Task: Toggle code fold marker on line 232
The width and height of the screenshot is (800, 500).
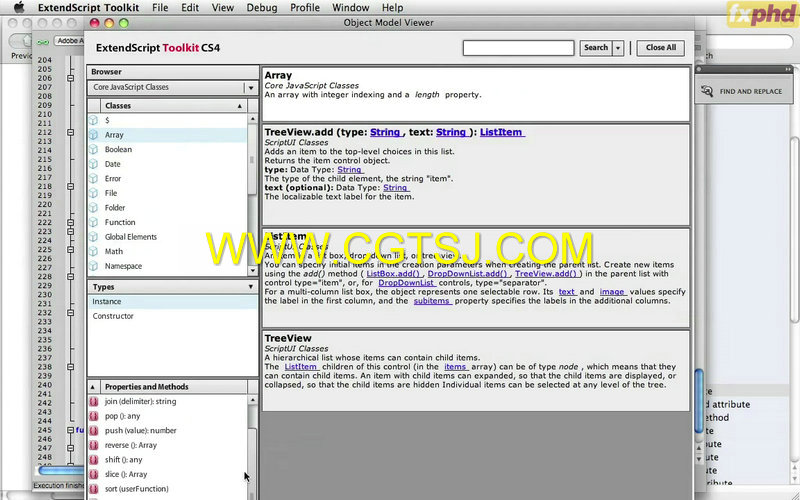Action: click(x=70, y=313)
